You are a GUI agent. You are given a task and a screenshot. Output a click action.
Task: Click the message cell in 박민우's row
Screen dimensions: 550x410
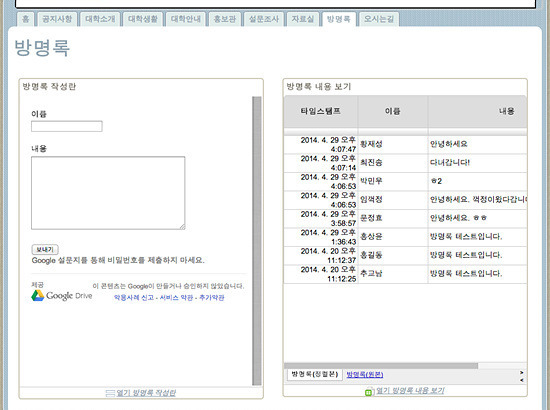477,181
